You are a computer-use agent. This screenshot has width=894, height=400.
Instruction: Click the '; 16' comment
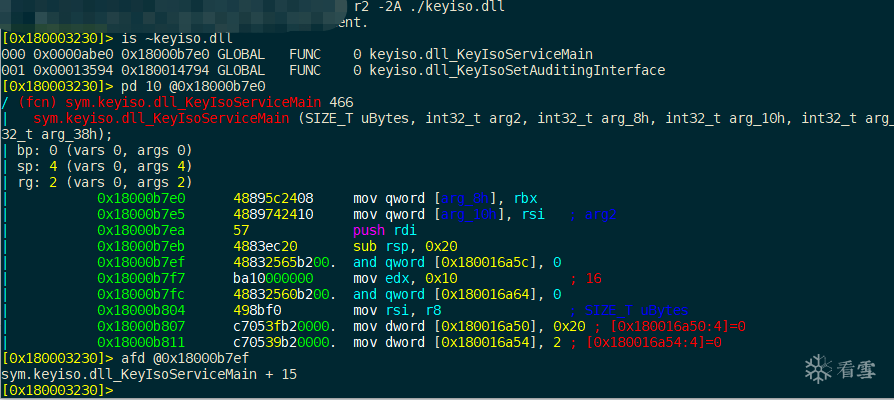pos(586,278)
